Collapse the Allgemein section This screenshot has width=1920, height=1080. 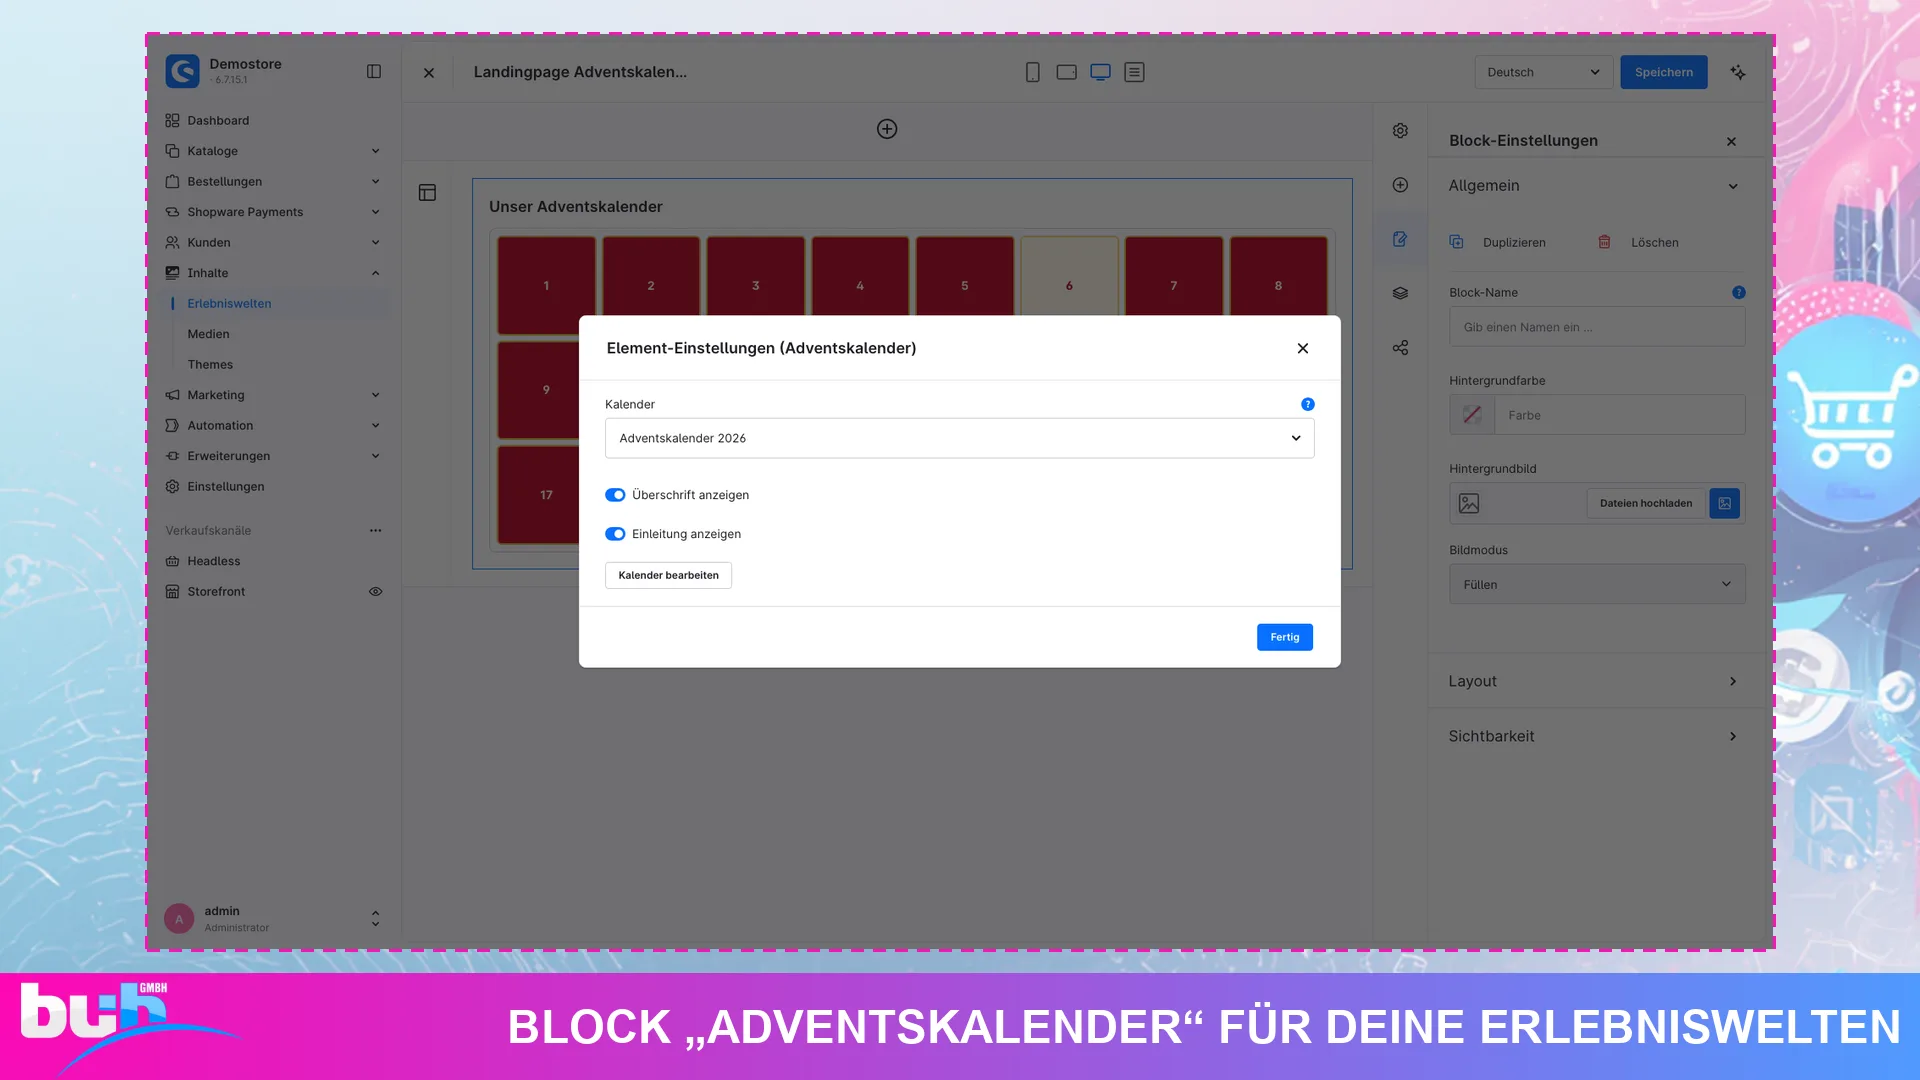[x=1597, y=186]
